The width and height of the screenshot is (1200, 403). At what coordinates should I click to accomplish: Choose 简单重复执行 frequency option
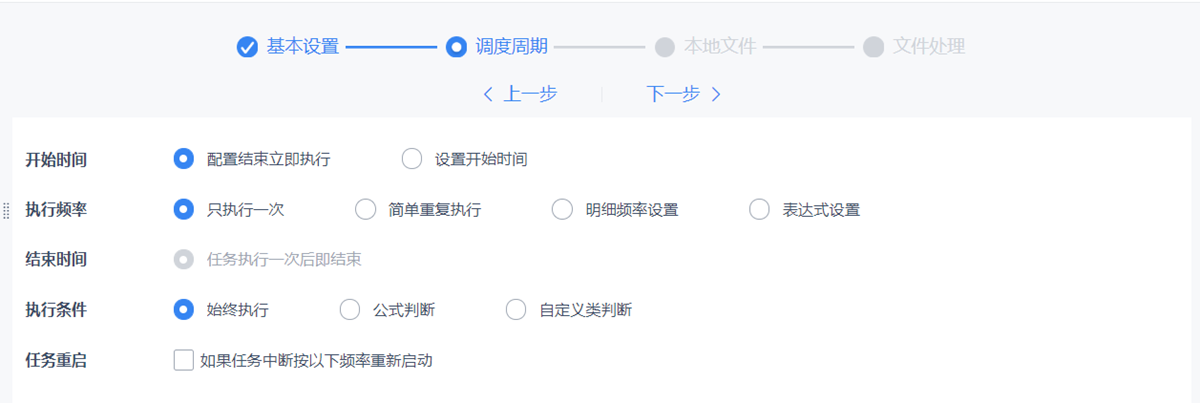[x=365, y=210]
